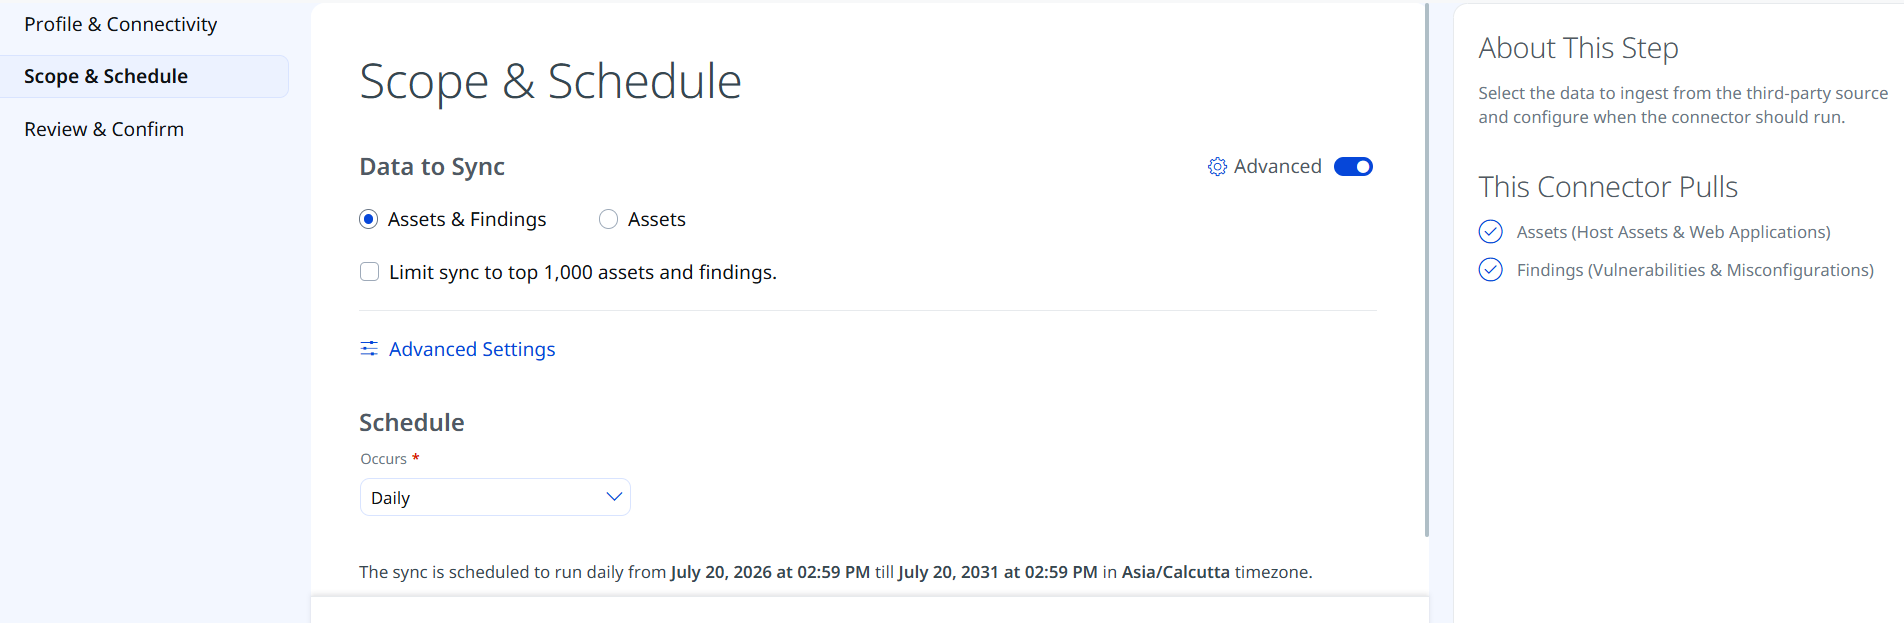Select the Assets radio button
The image size is (1904, 623).
[x=608, y=219]
